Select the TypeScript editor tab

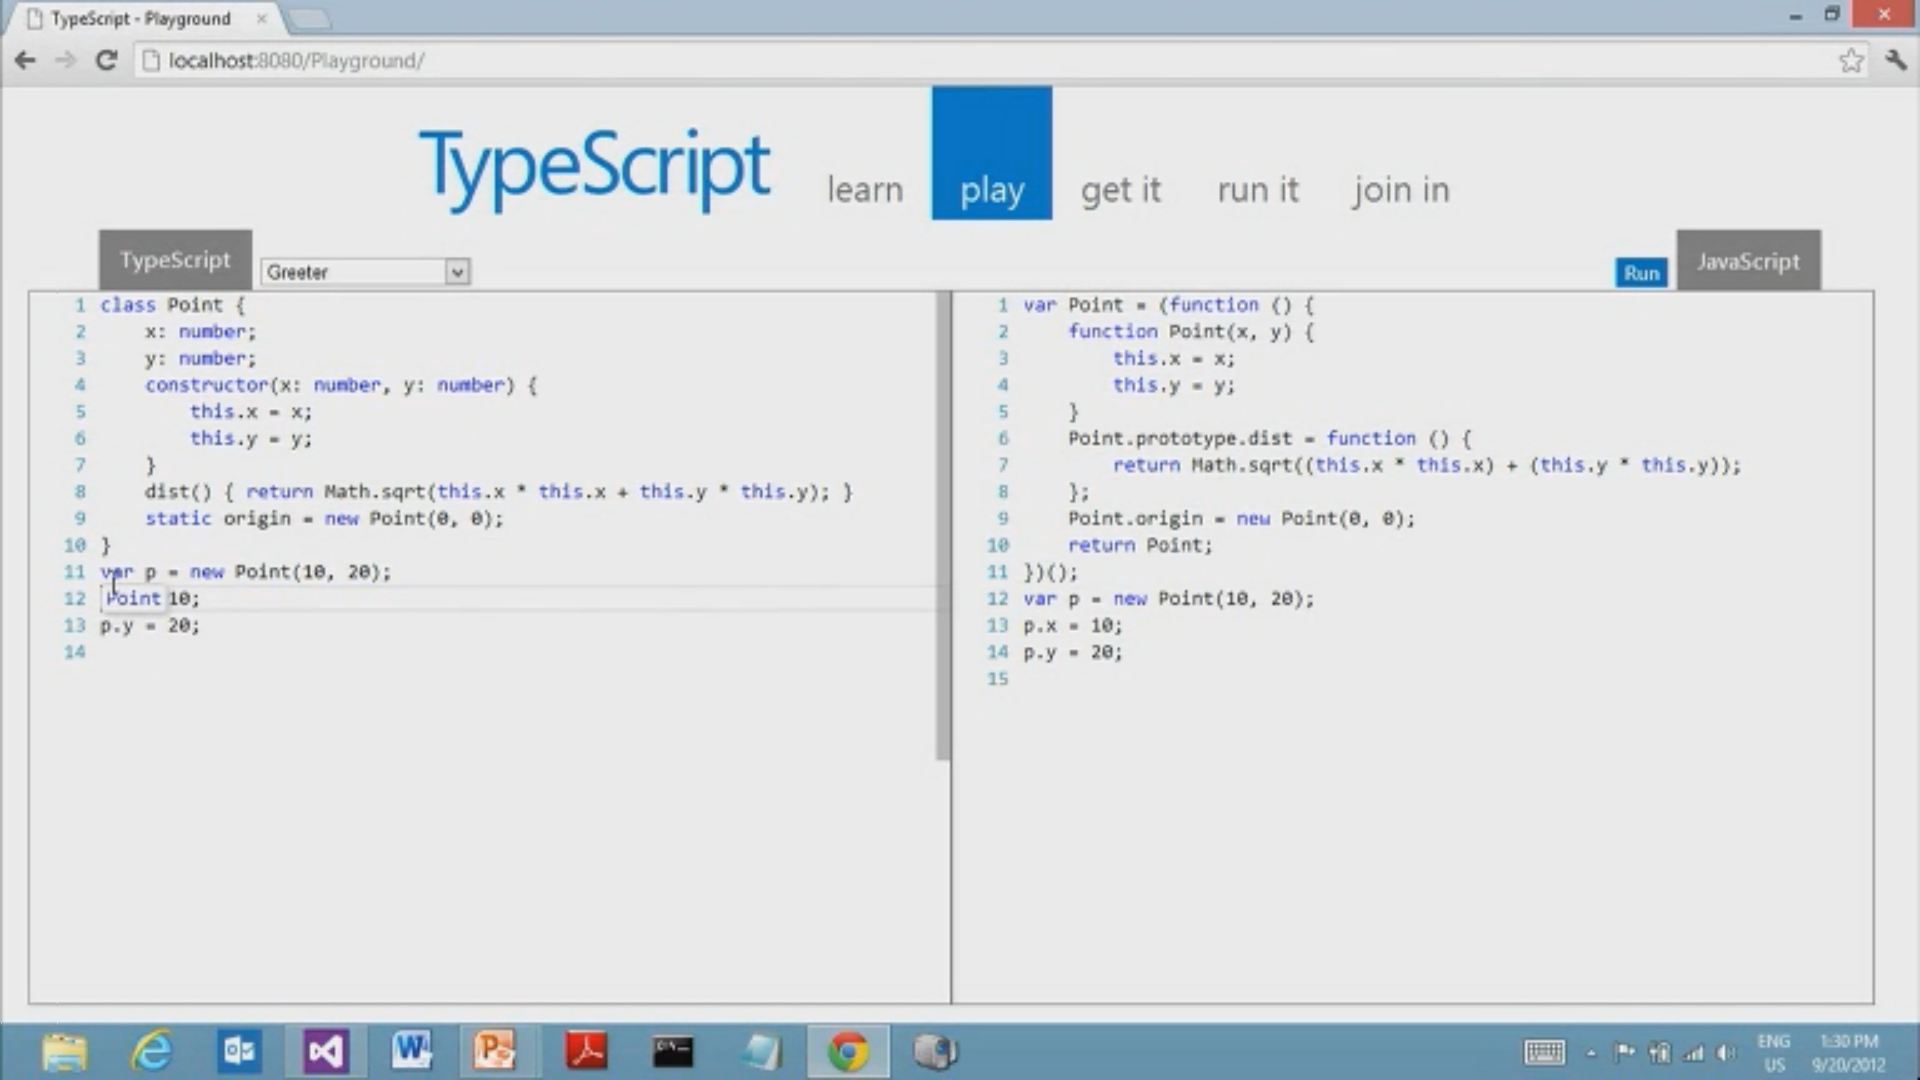tap(175, 260)
